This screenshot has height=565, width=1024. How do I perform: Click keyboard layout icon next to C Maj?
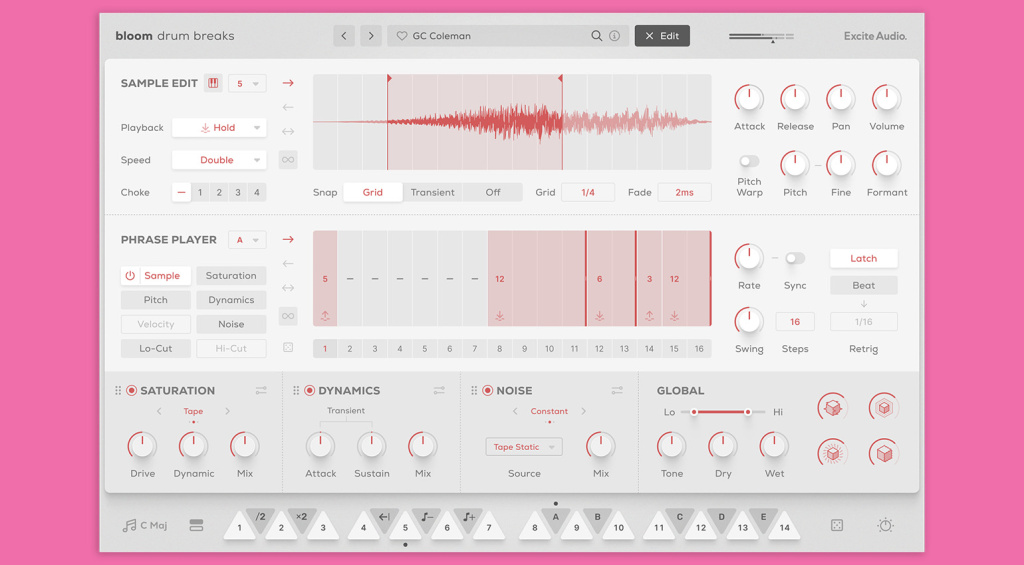pos(196,525)
